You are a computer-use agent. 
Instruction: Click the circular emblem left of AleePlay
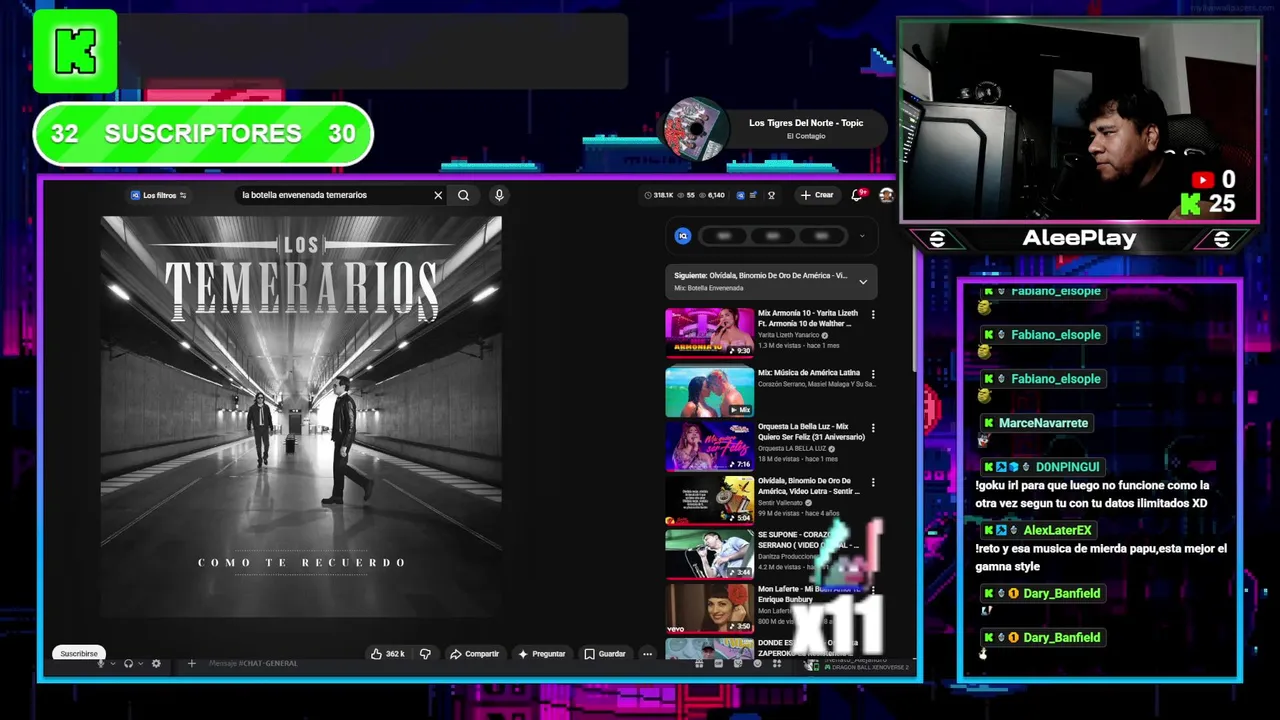(x=937, y=239)
